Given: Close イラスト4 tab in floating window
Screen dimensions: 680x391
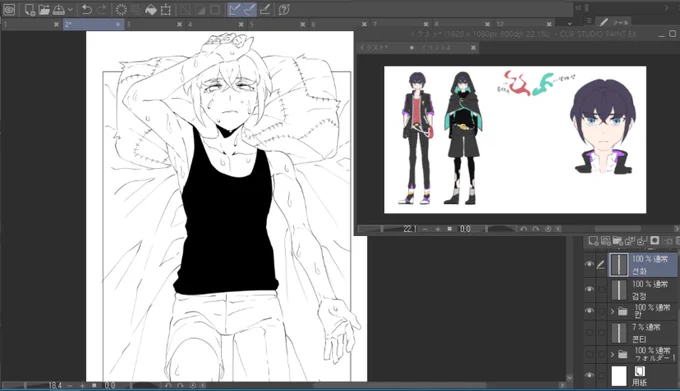Looking at the screenshot, I should pos(474,48).
